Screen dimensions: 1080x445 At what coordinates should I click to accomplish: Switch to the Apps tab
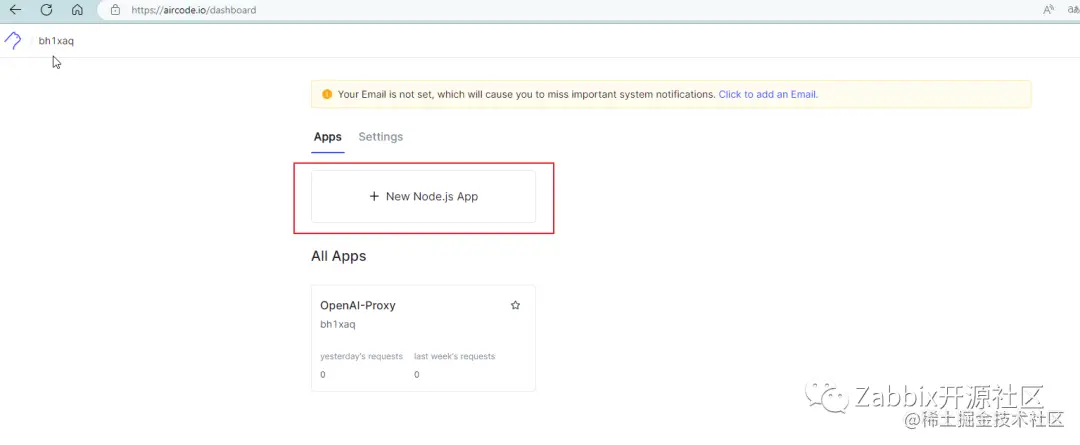coord(328,136)
